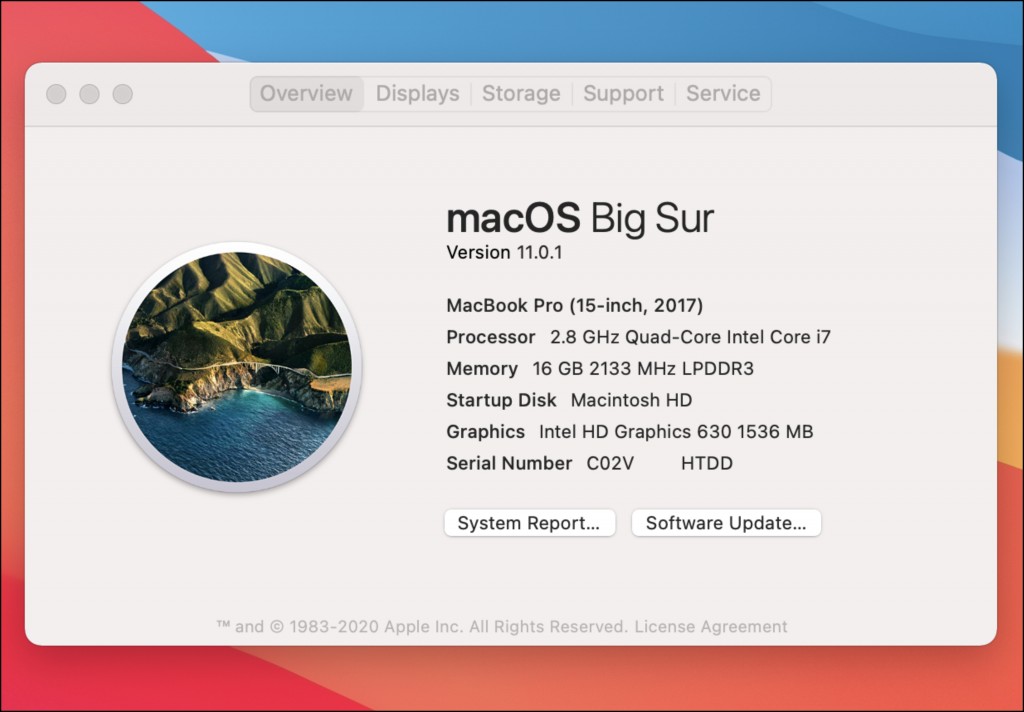Image resolution: width=1024 pixels, height=712 pixels.
Task: Open the Displays tab
Action: click(417, 93)
